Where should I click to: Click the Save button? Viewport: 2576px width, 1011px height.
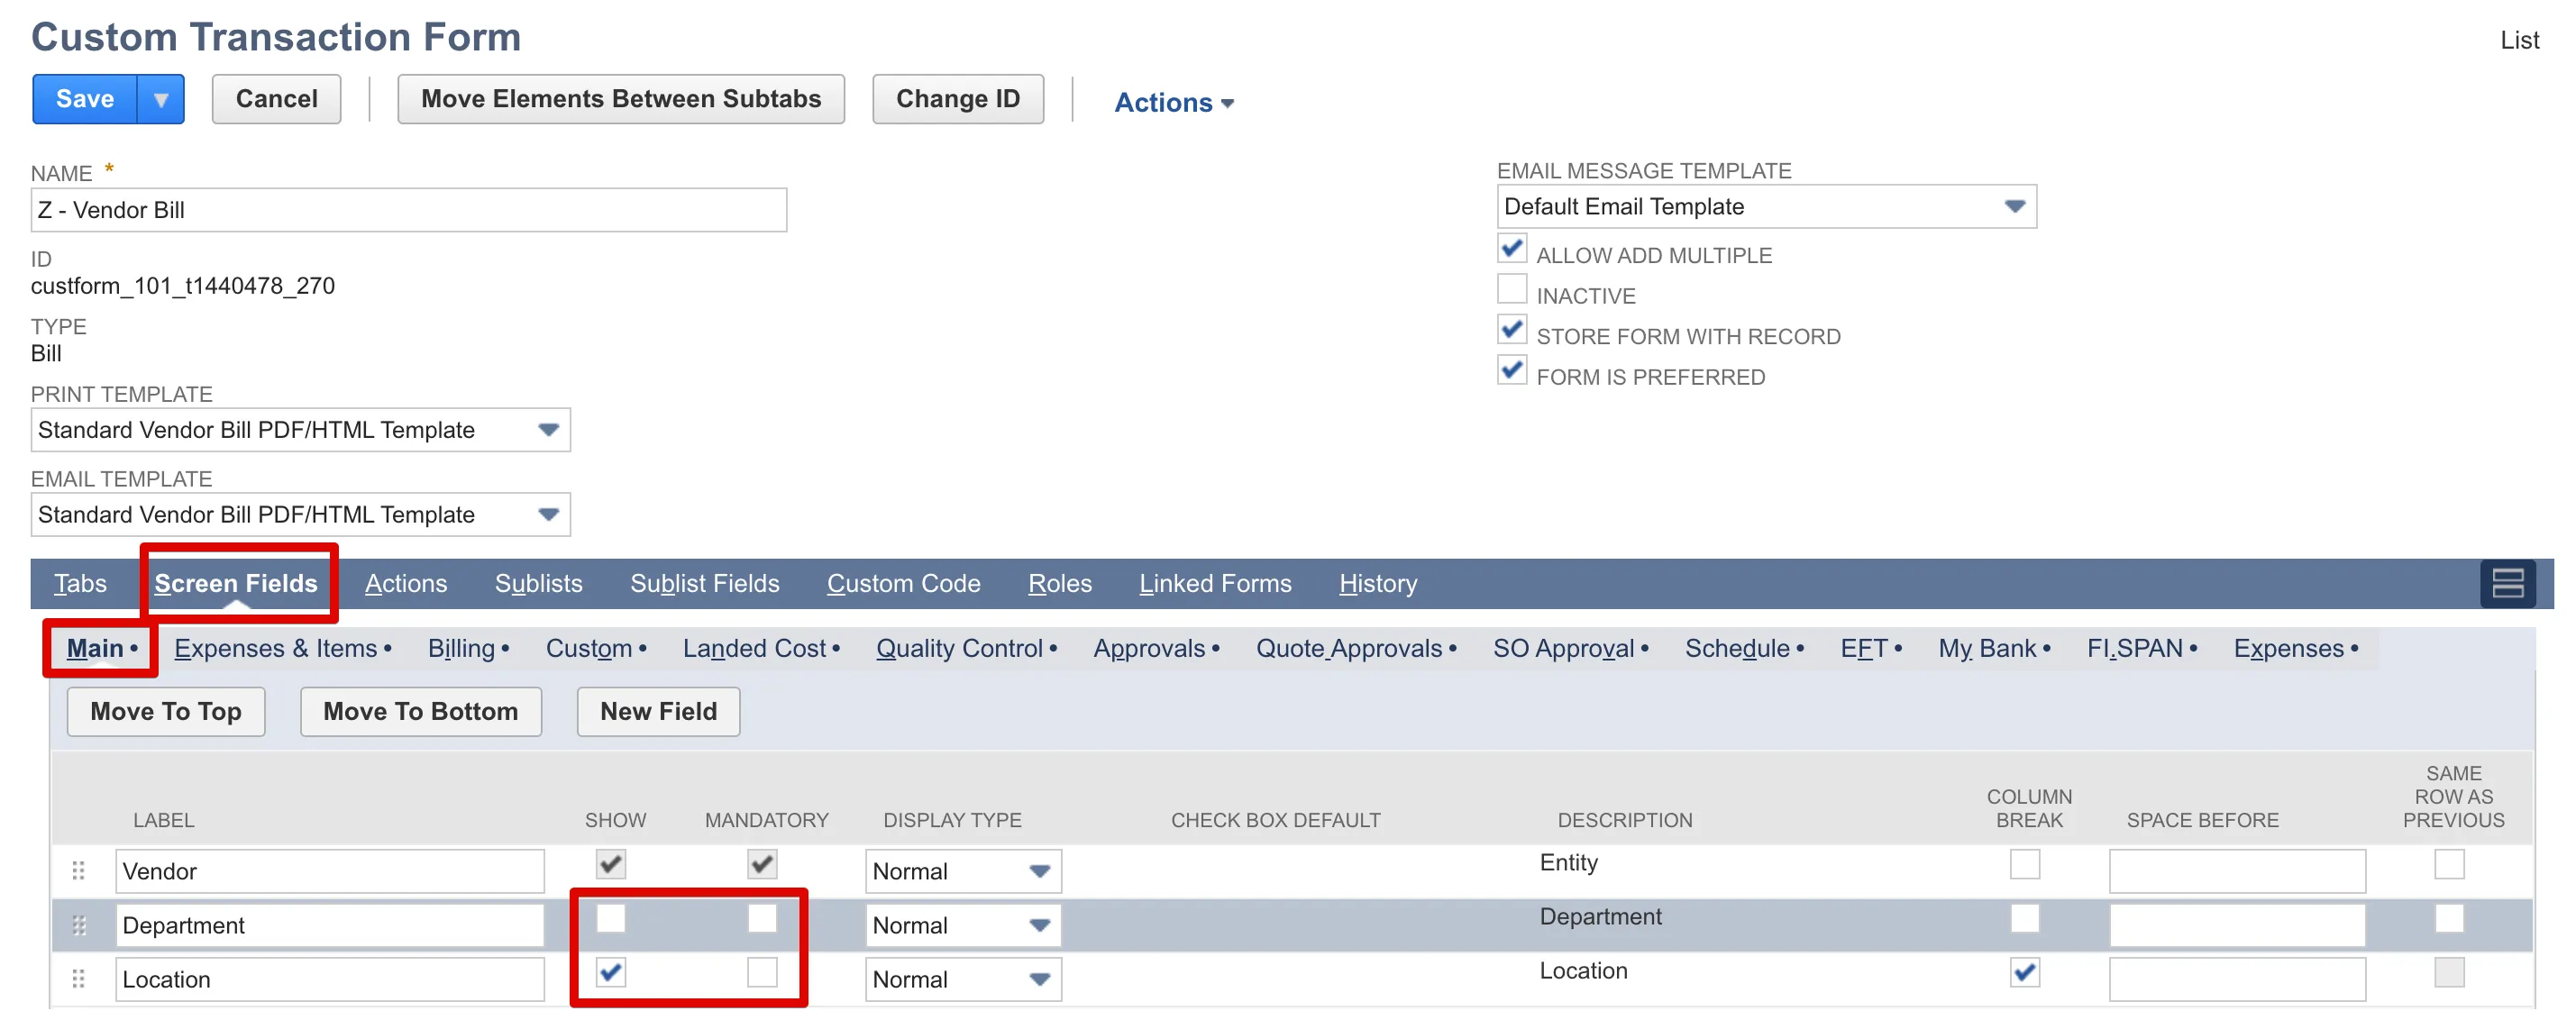(x=85, y=99)
